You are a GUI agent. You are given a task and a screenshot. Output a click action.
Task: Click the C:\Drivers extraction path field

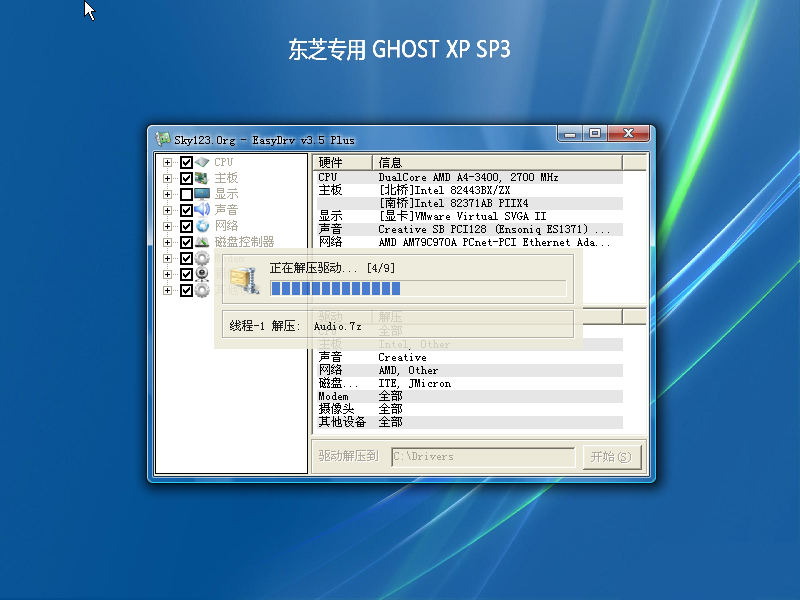[x=482, y=457]
